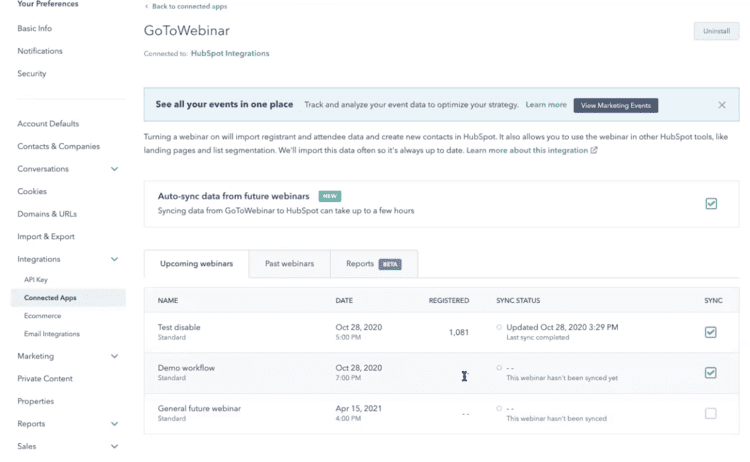
Task: Click the external link icon after 'this integration'
Action: pos(594,150)
